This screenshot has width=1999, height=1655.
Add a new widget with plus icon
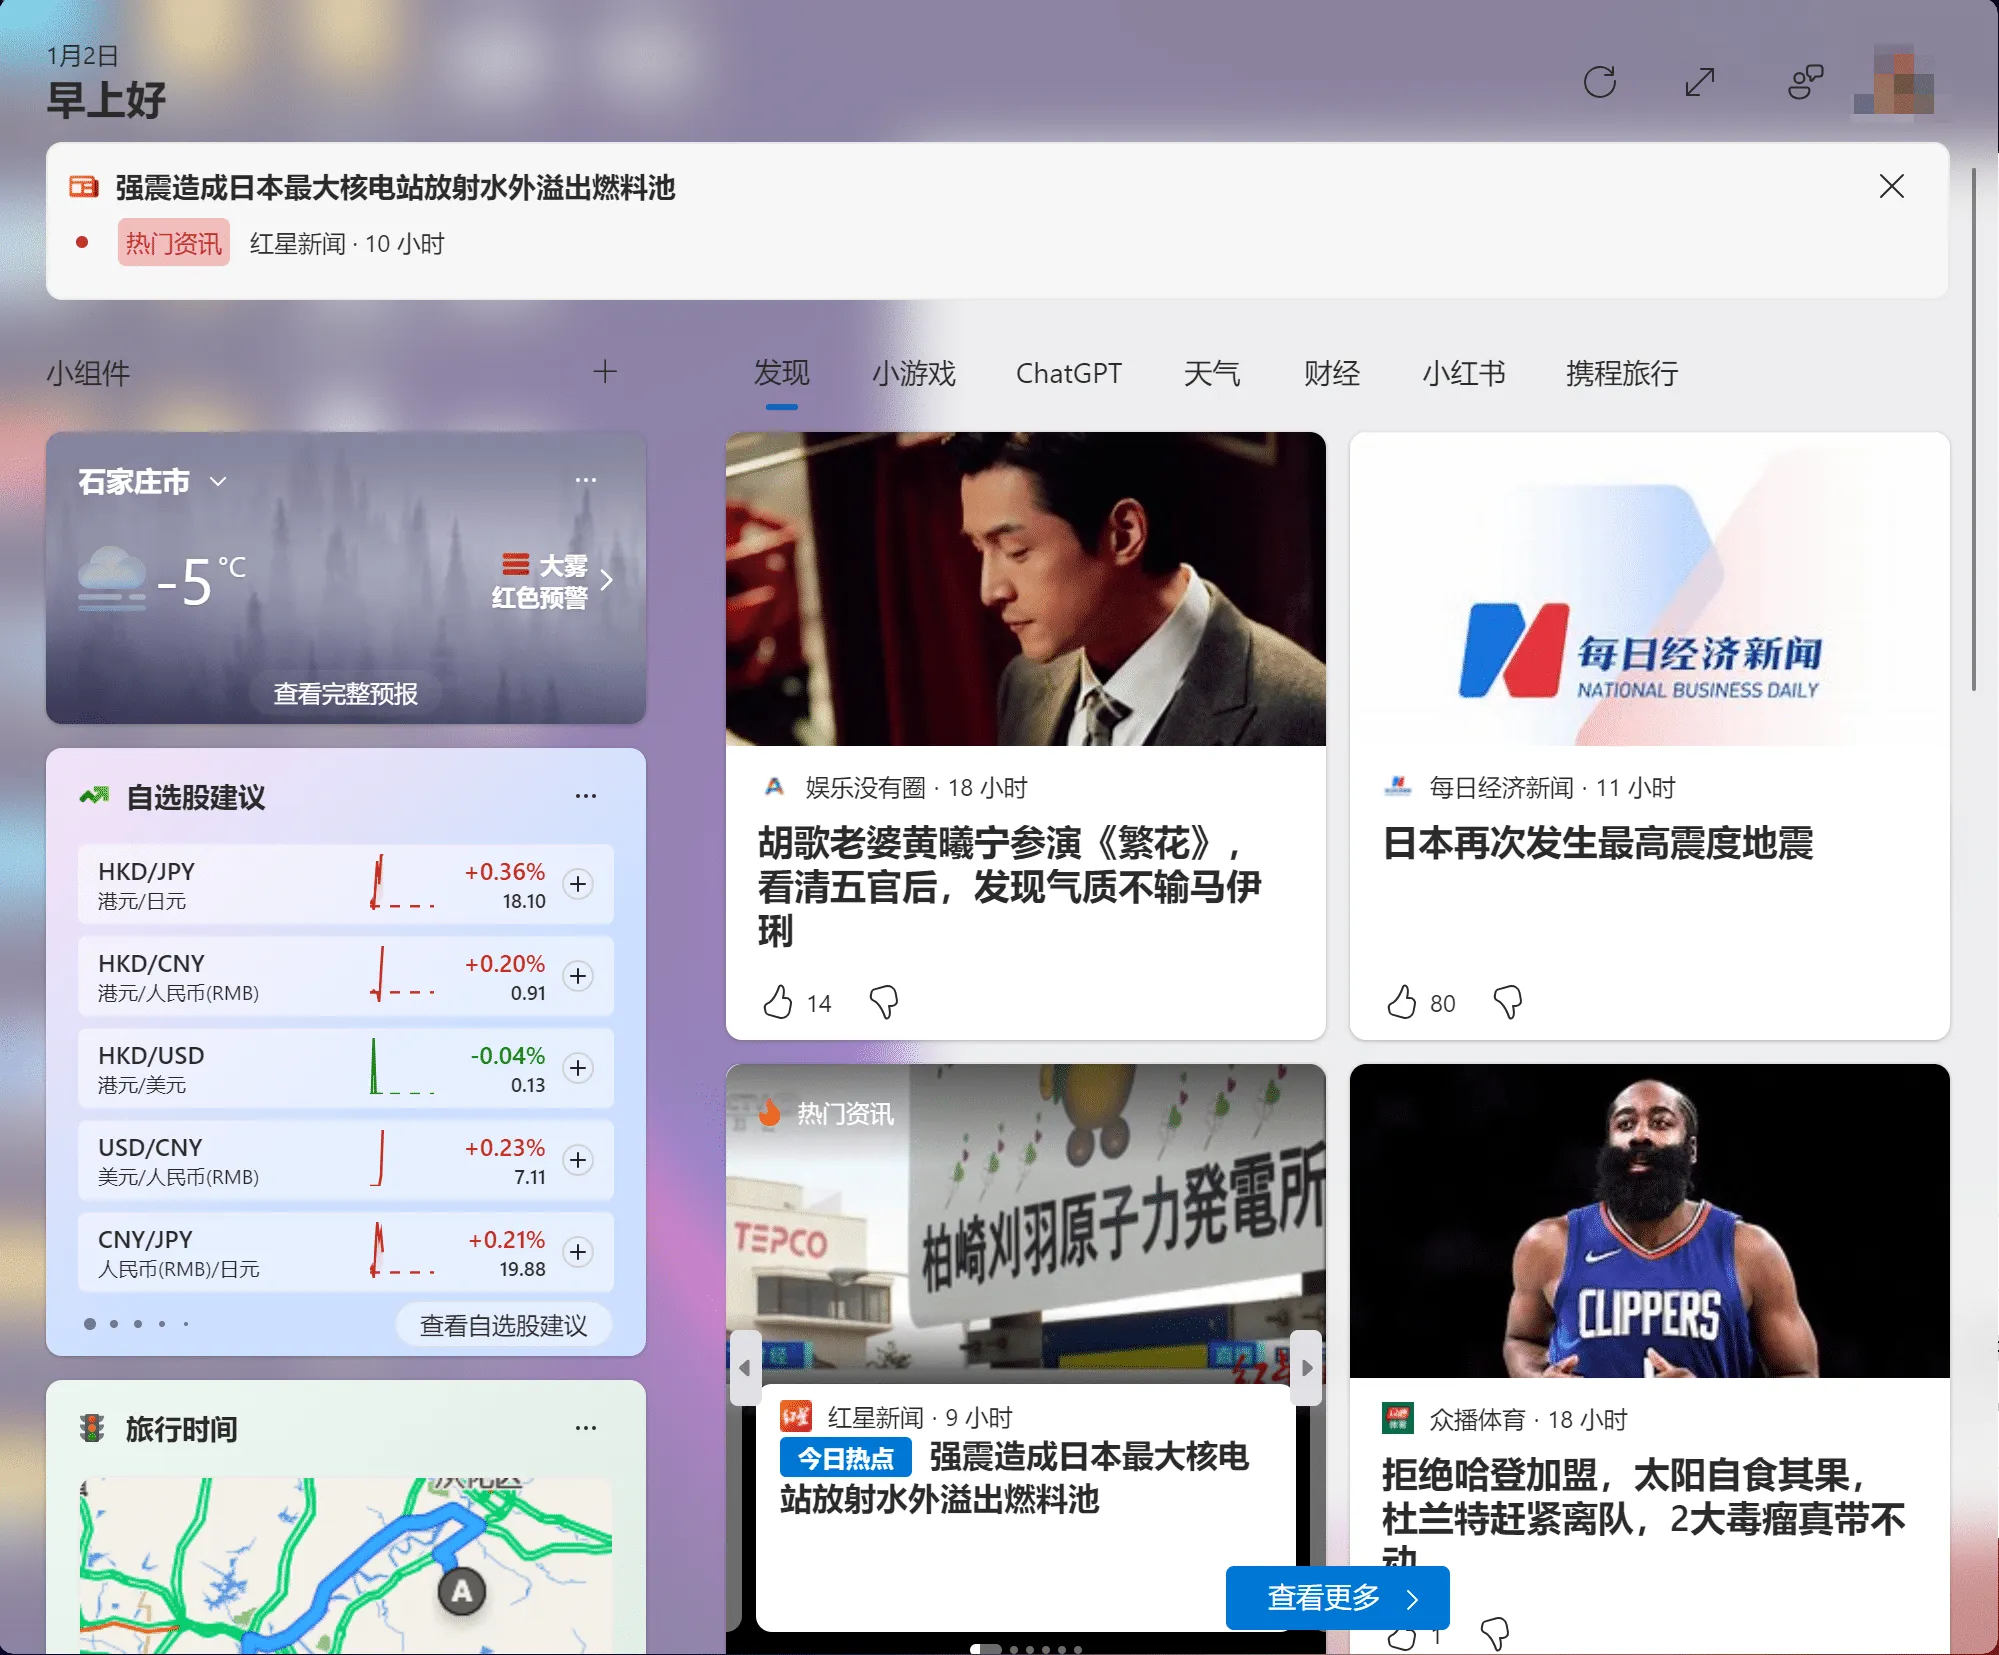[604, 372]
